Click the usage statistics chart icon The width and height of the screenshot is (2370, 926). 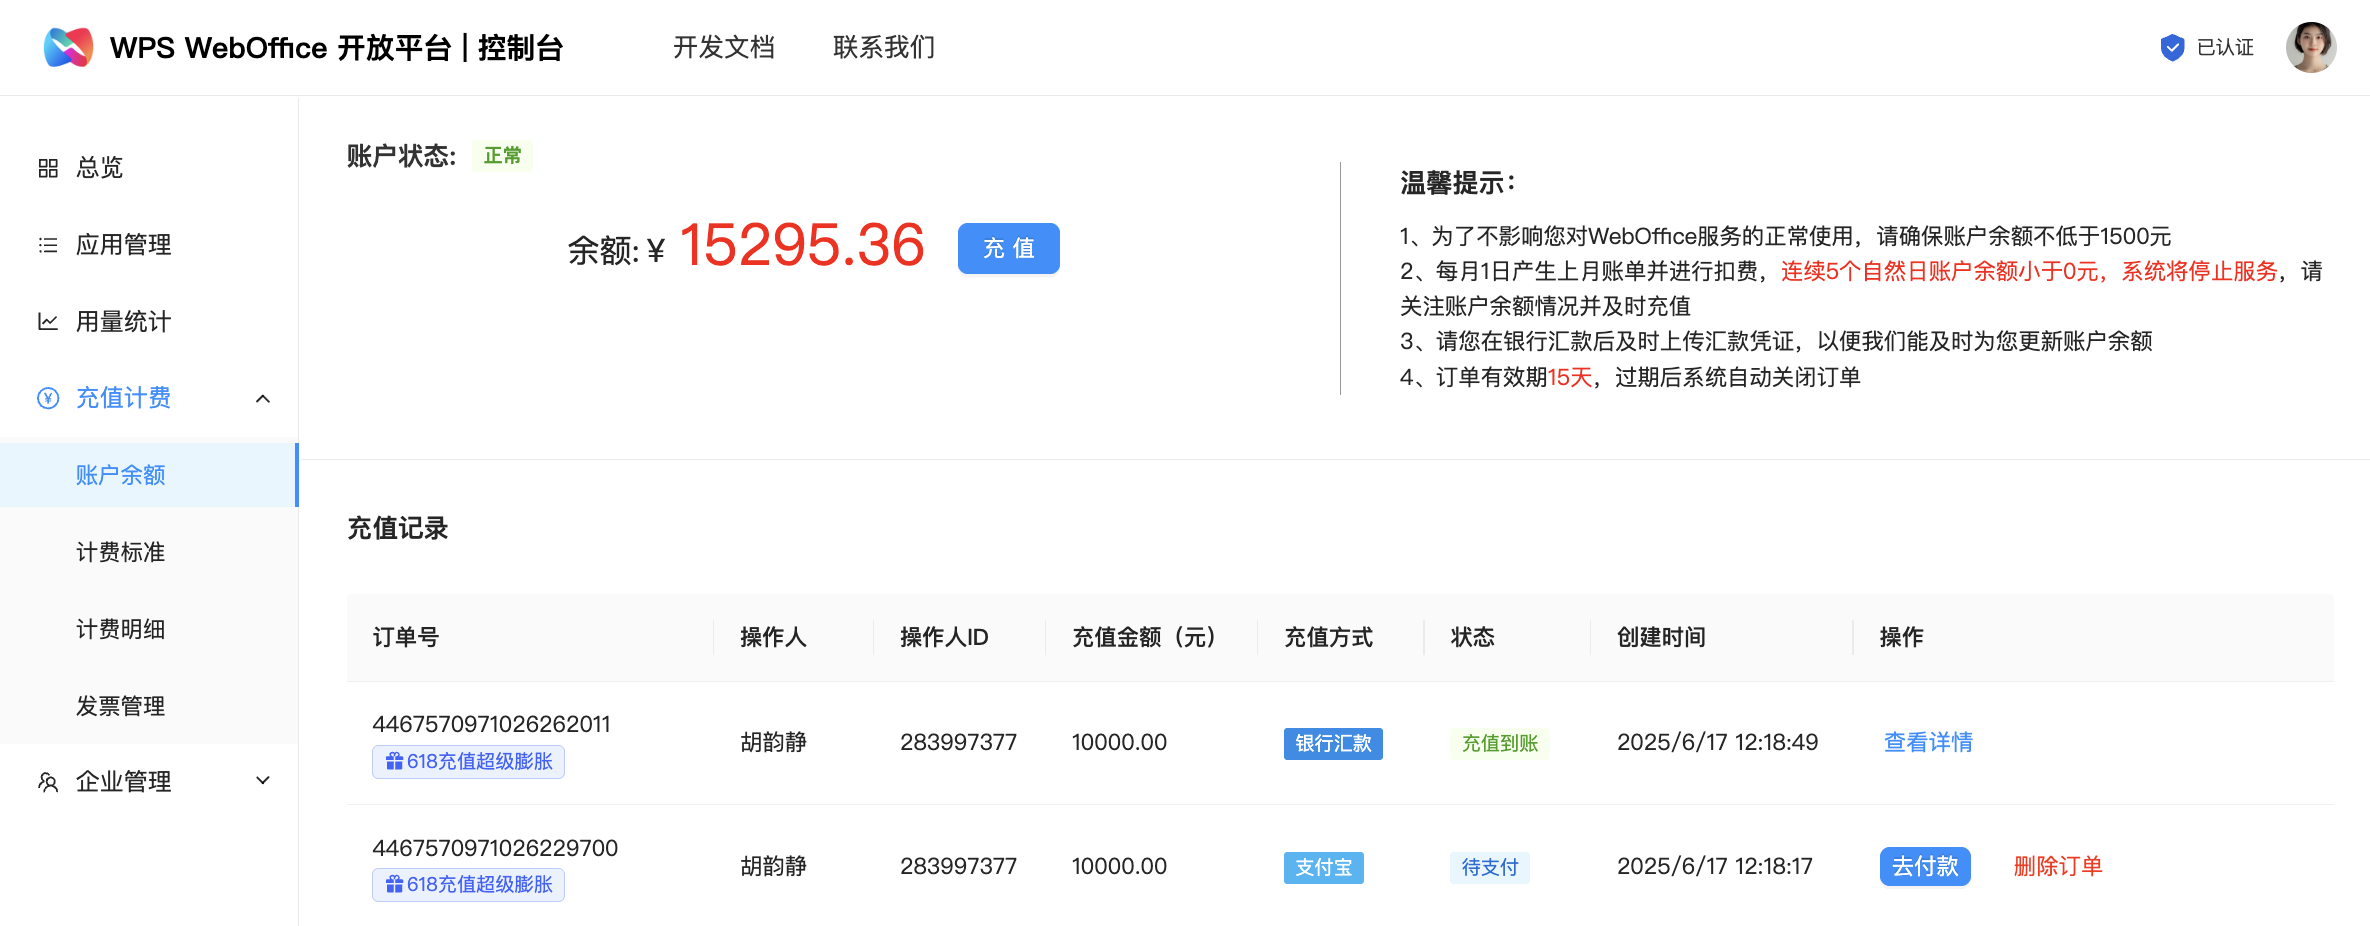pyautogui.click(x=48, y=322)
